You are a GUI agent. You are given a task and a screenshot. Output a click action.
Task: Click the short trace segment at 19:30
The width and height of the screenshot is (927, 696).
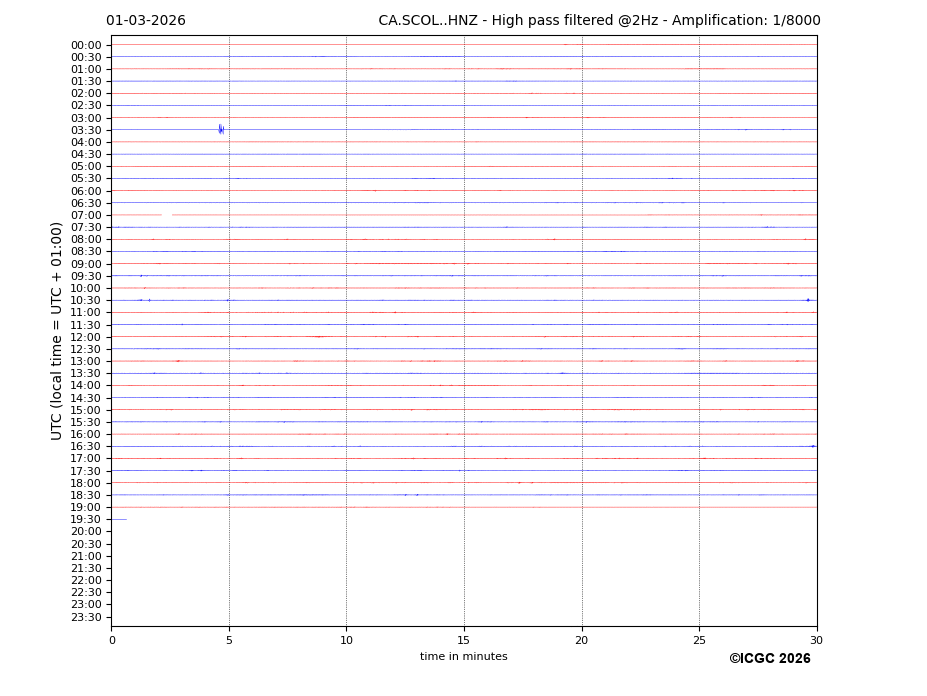[118, 519]
